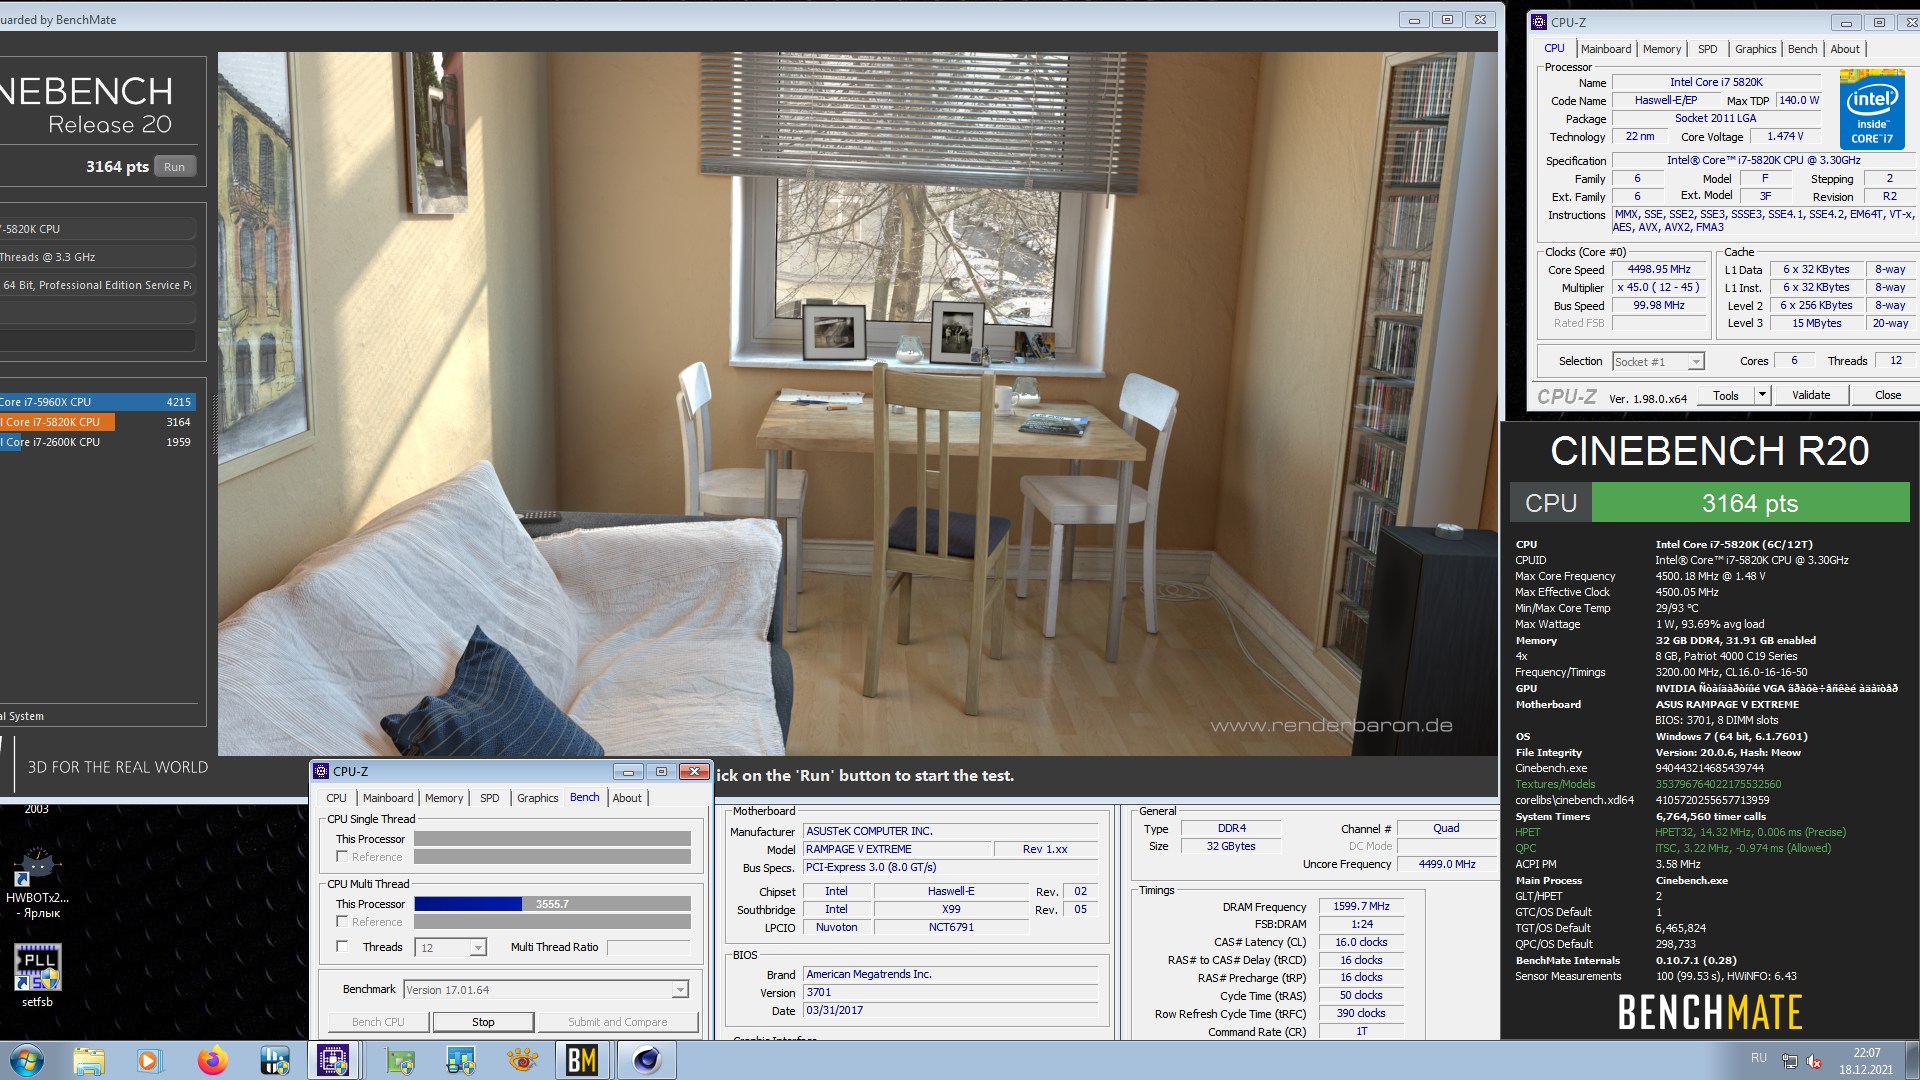This screenshot has height=1080, width=1920.
Task: Select CPU tab in bottom CPU-Z window
Action: coord(336,798)
